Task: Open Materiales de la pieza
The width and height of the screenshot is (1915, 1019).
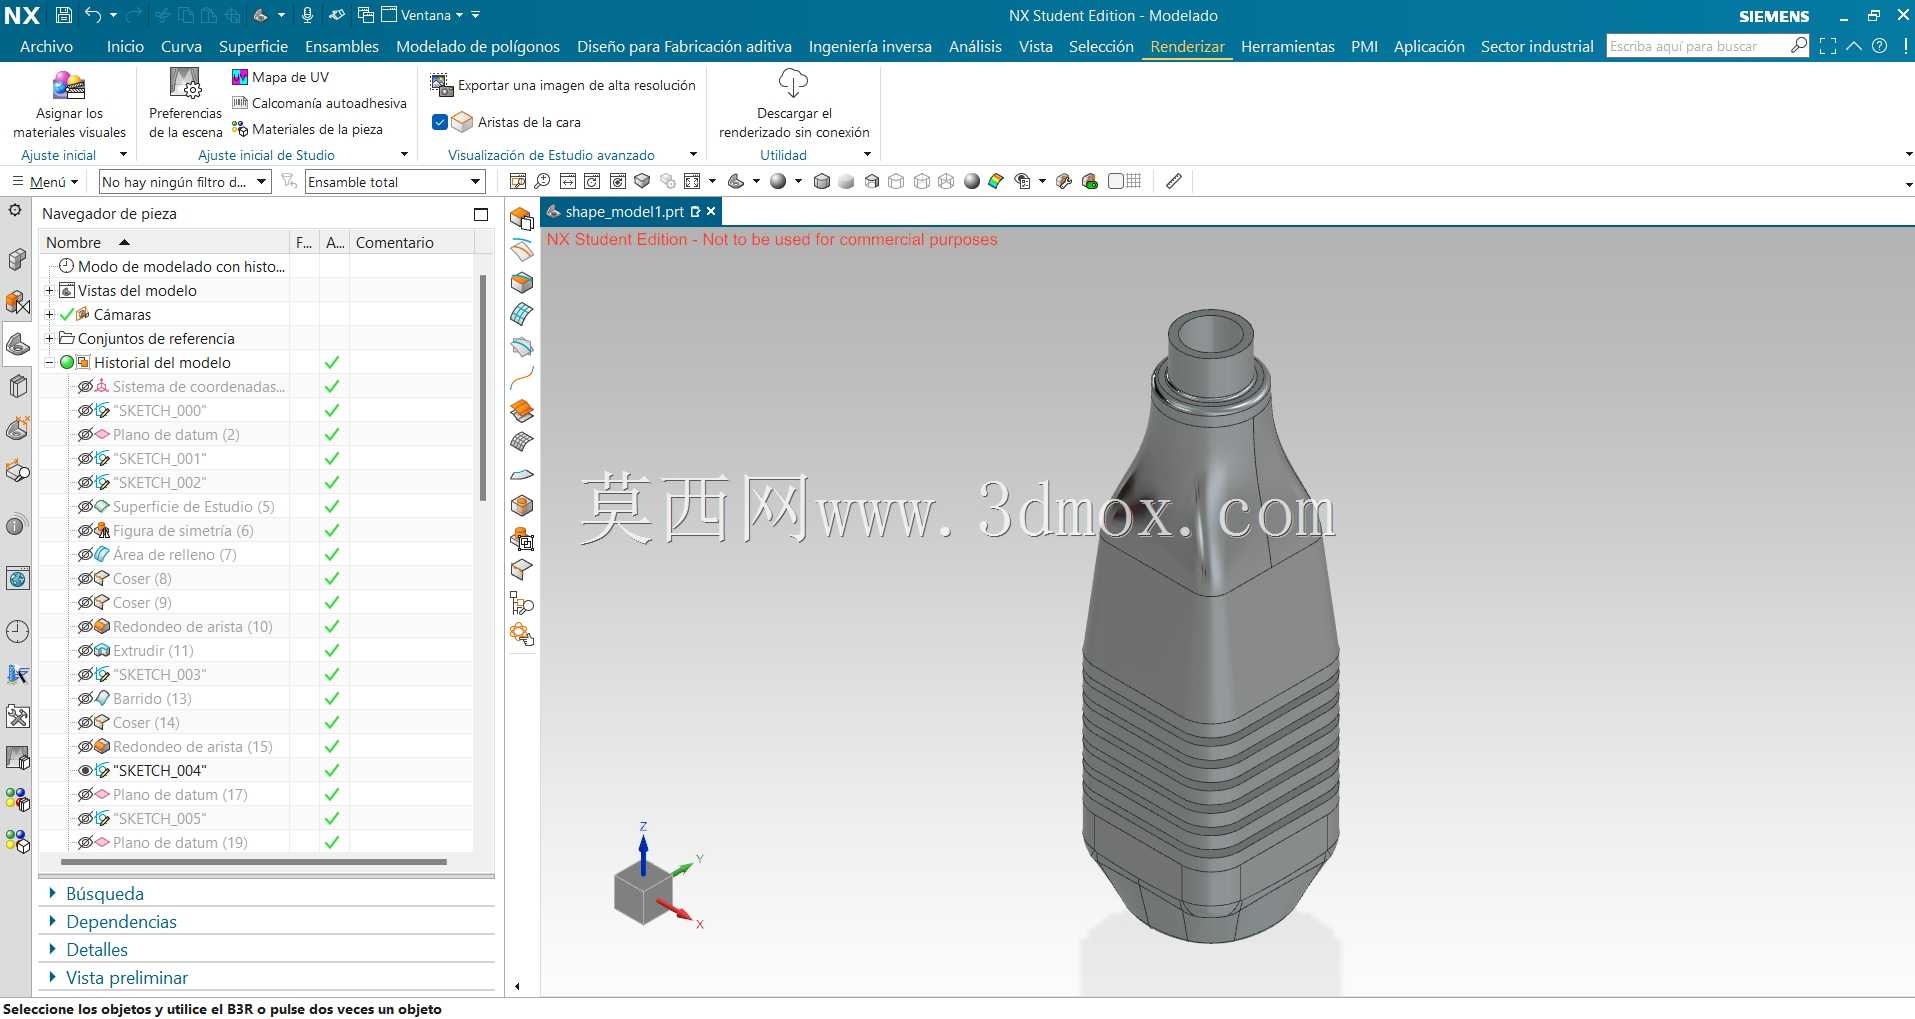Action: click(x=307, y=129)
